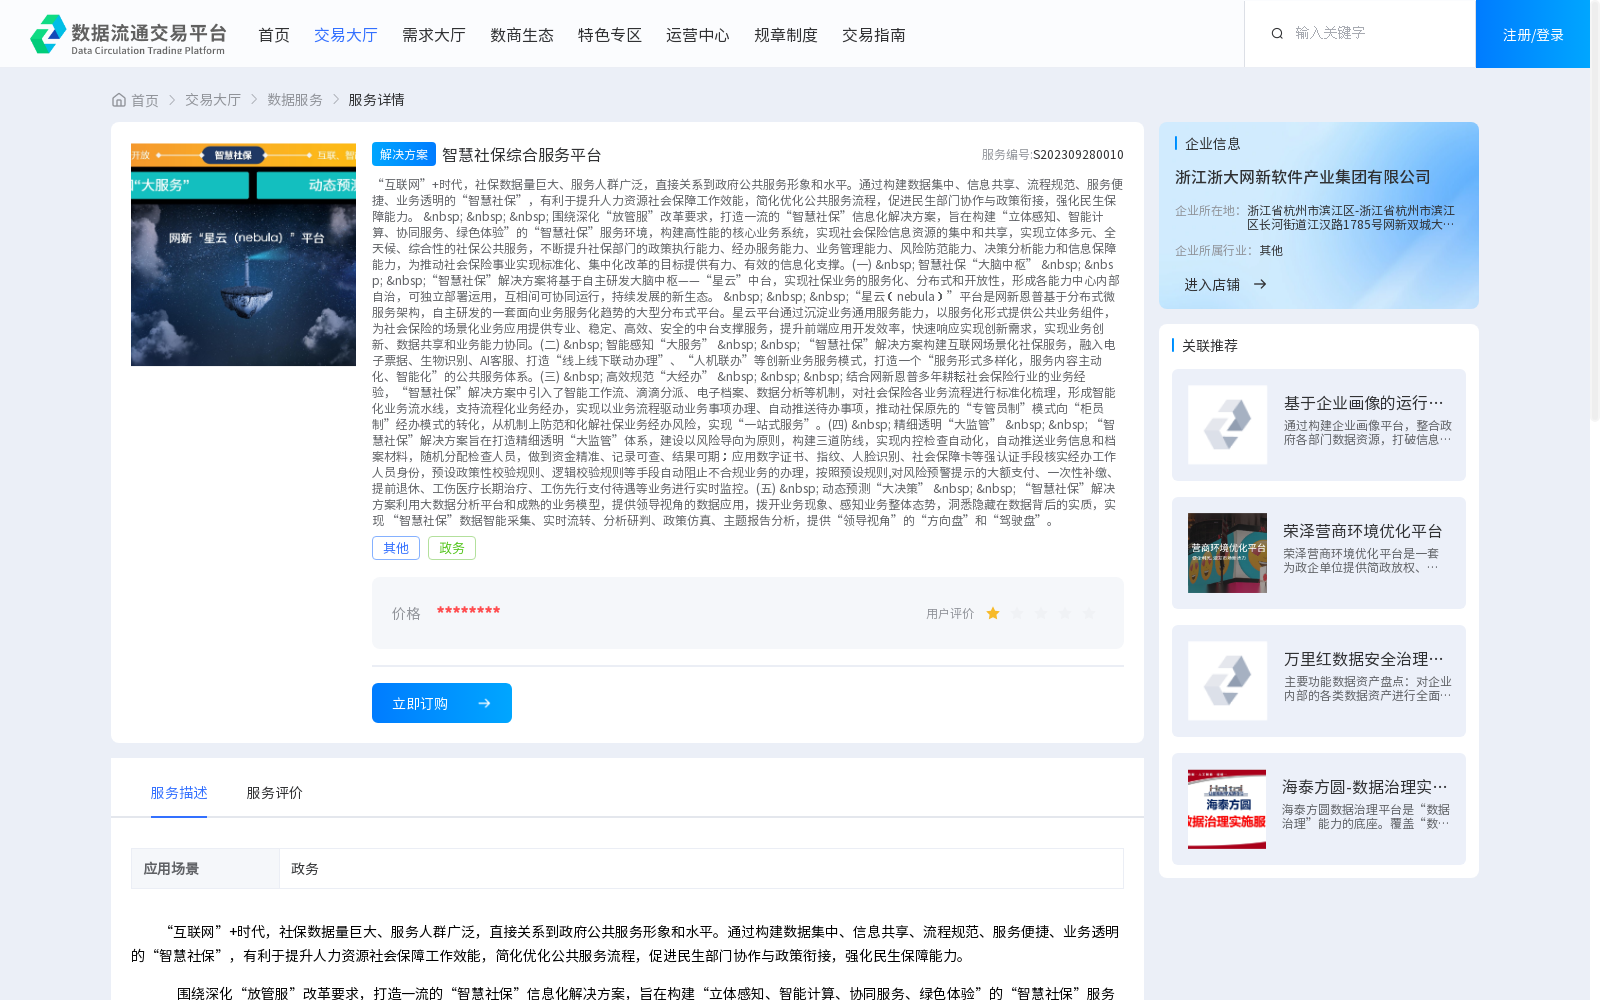Image resolution: width=1600 pixels, height=1000 pixels.
Task: Open thumbnail of 基于企业画像的运行 recommendation
Action: point(1227,425)
